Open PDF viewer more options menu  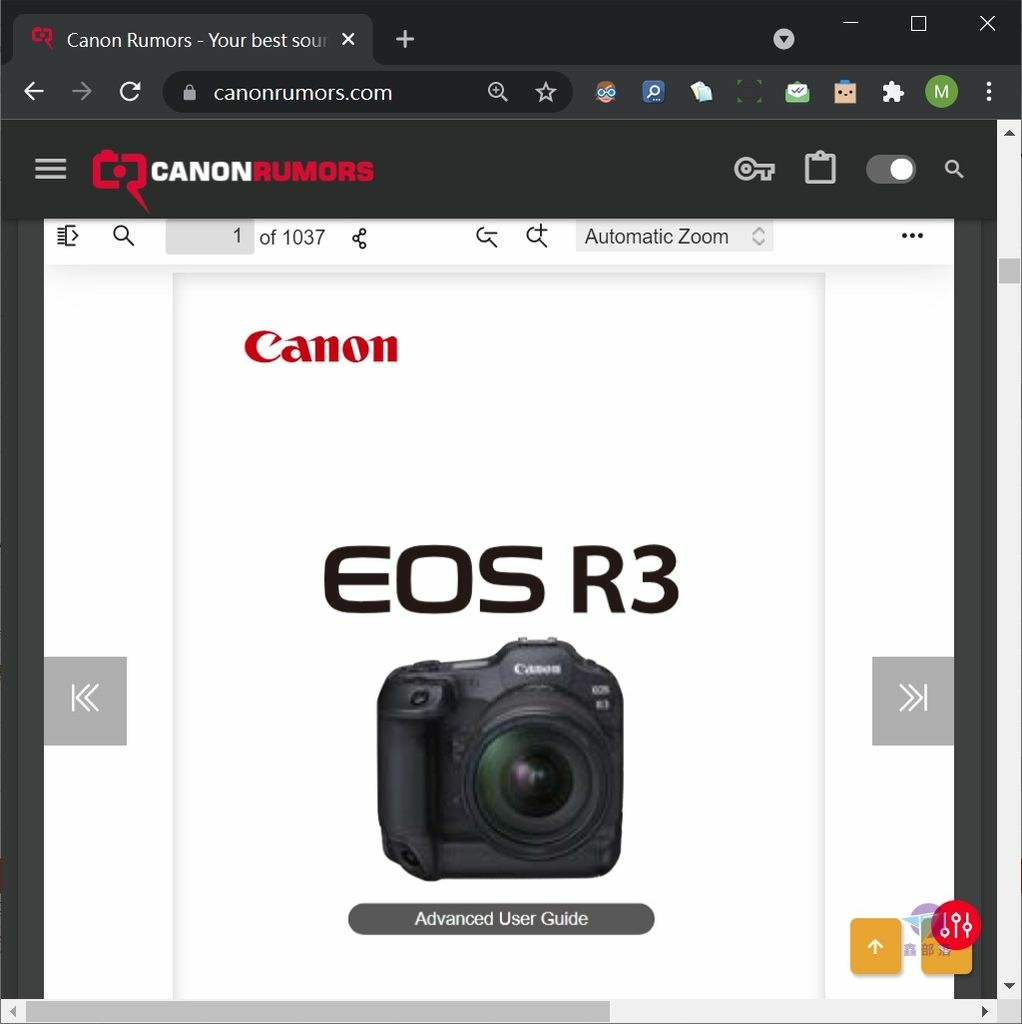coord(912,236)
